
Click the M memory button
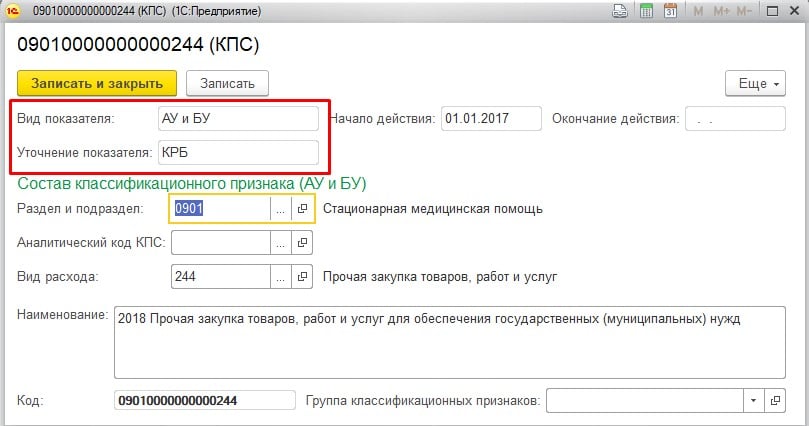click(698, 11)
